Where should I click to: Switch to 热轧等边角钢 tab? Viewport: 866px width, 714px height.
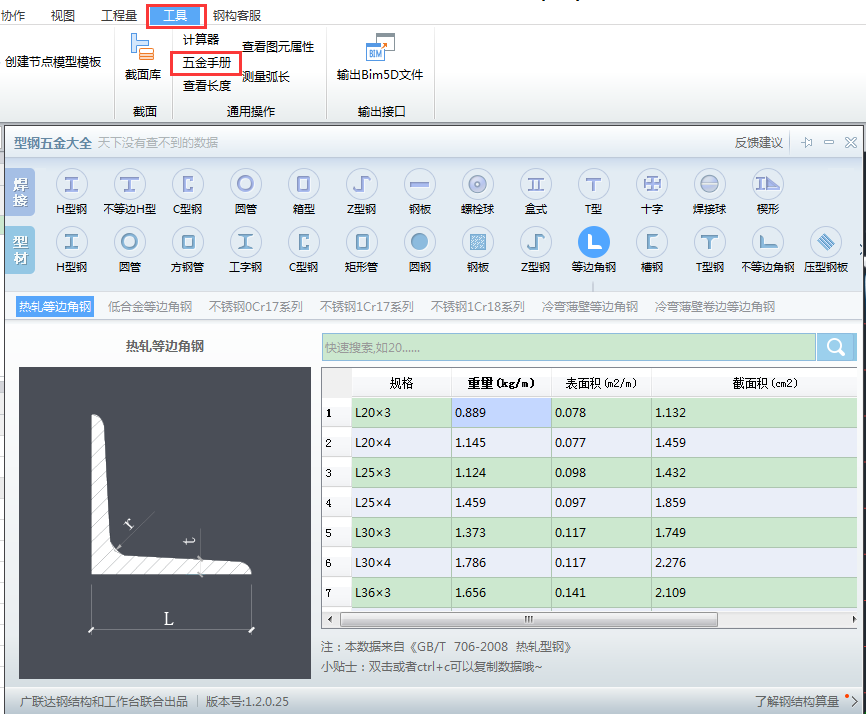[55, 306]
